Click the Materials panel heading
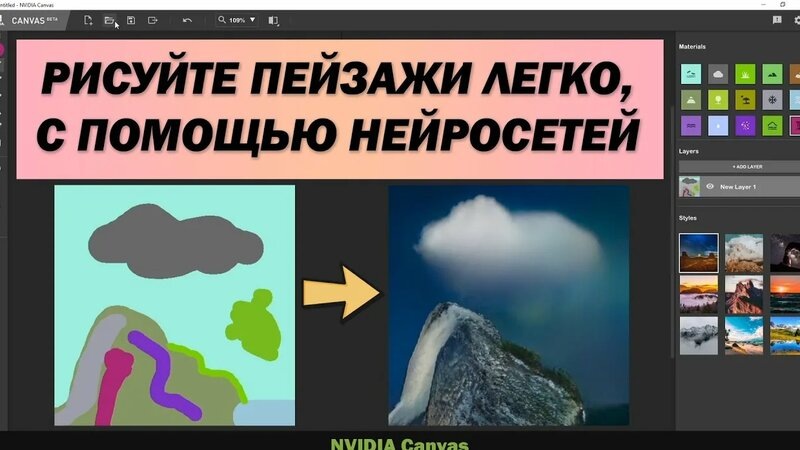 point(692,46)
